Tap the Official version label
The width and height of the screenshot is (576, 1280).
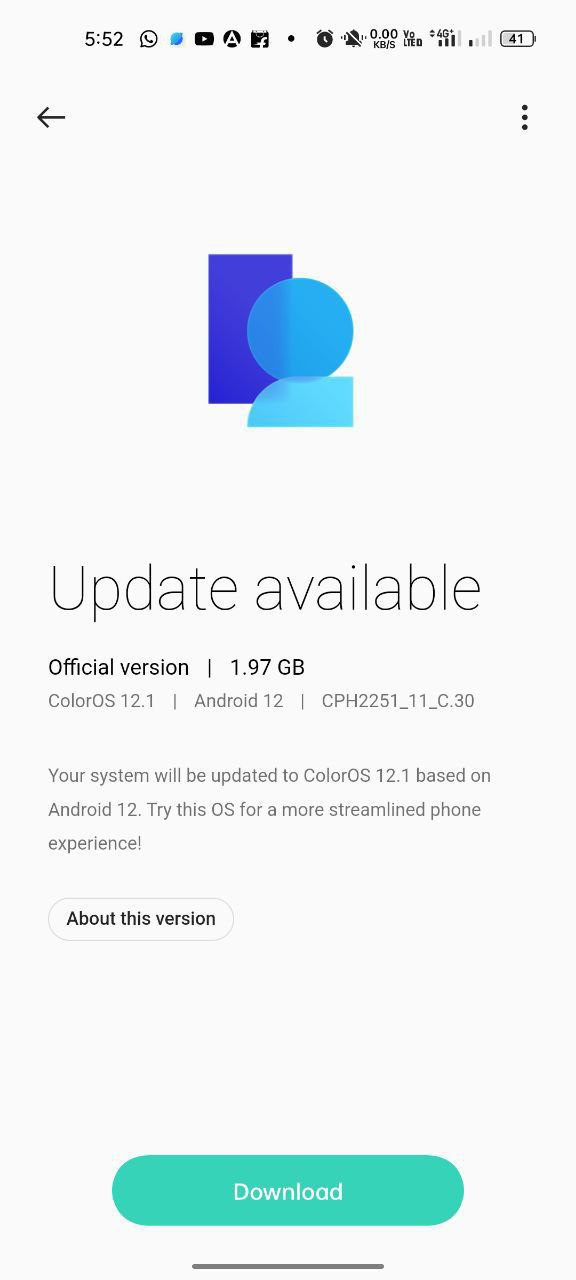coord(119,667)
